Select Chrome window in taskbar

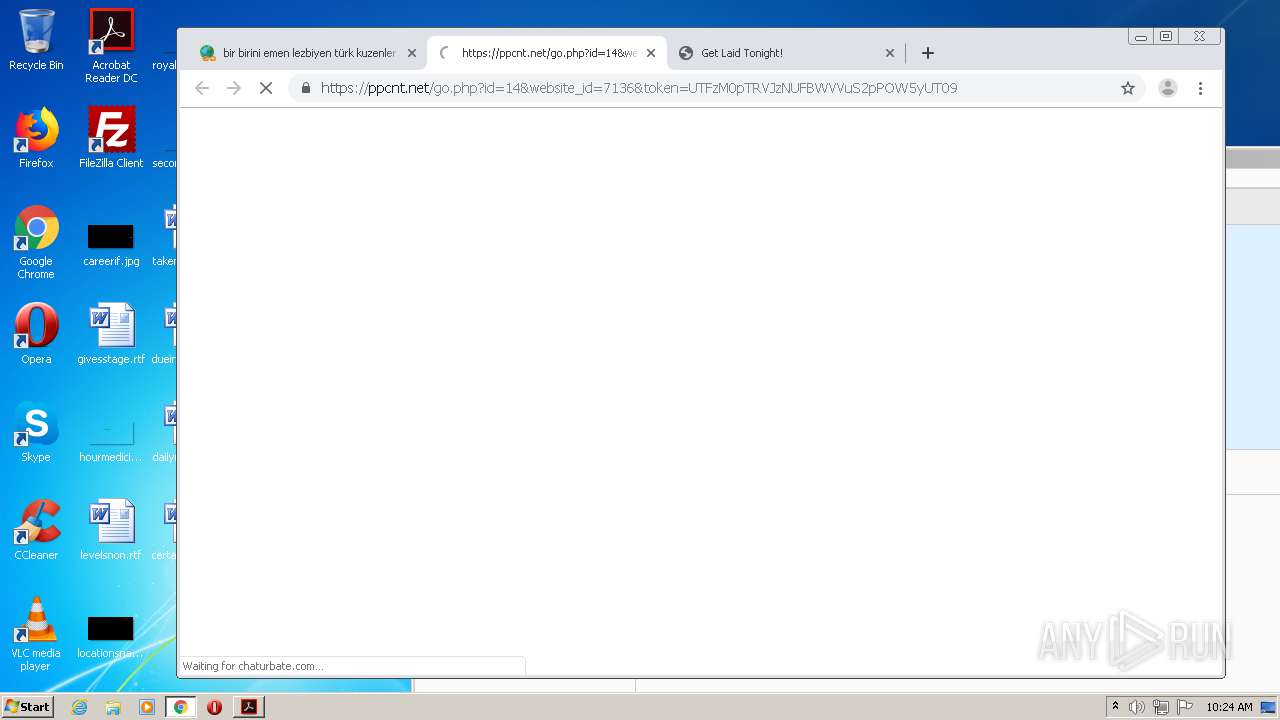coord(181,707)
